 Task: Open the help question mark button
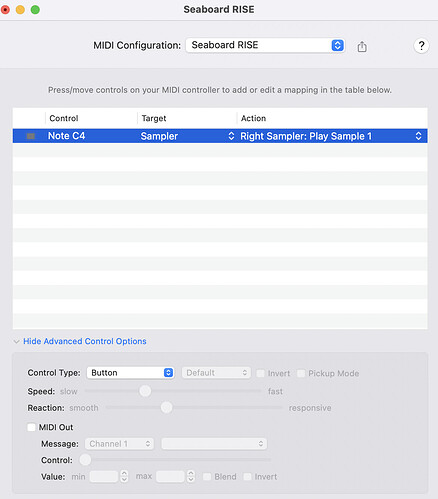421,46
